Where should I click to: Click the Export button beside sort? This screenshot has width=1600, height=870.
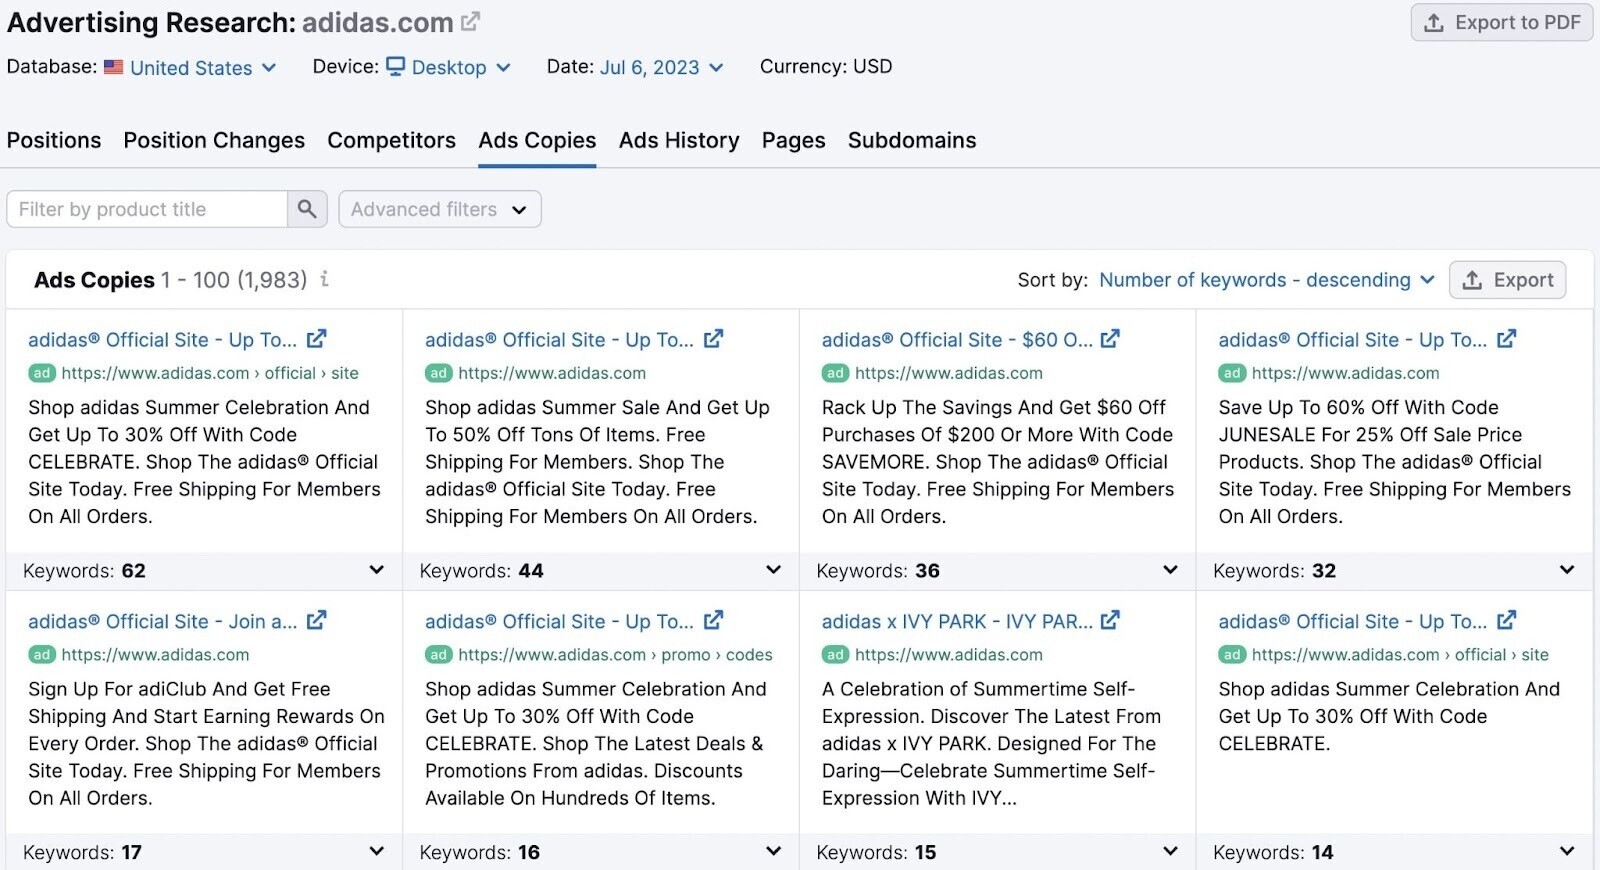1508,280
